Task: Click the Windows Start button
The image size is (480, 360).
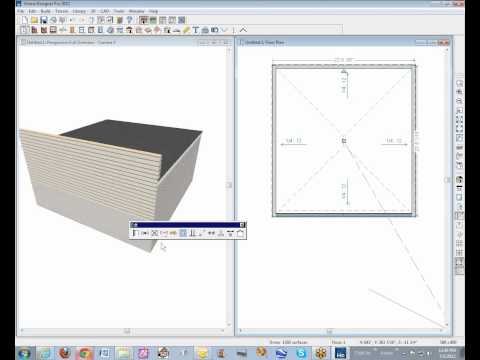Action: [25, 353]
